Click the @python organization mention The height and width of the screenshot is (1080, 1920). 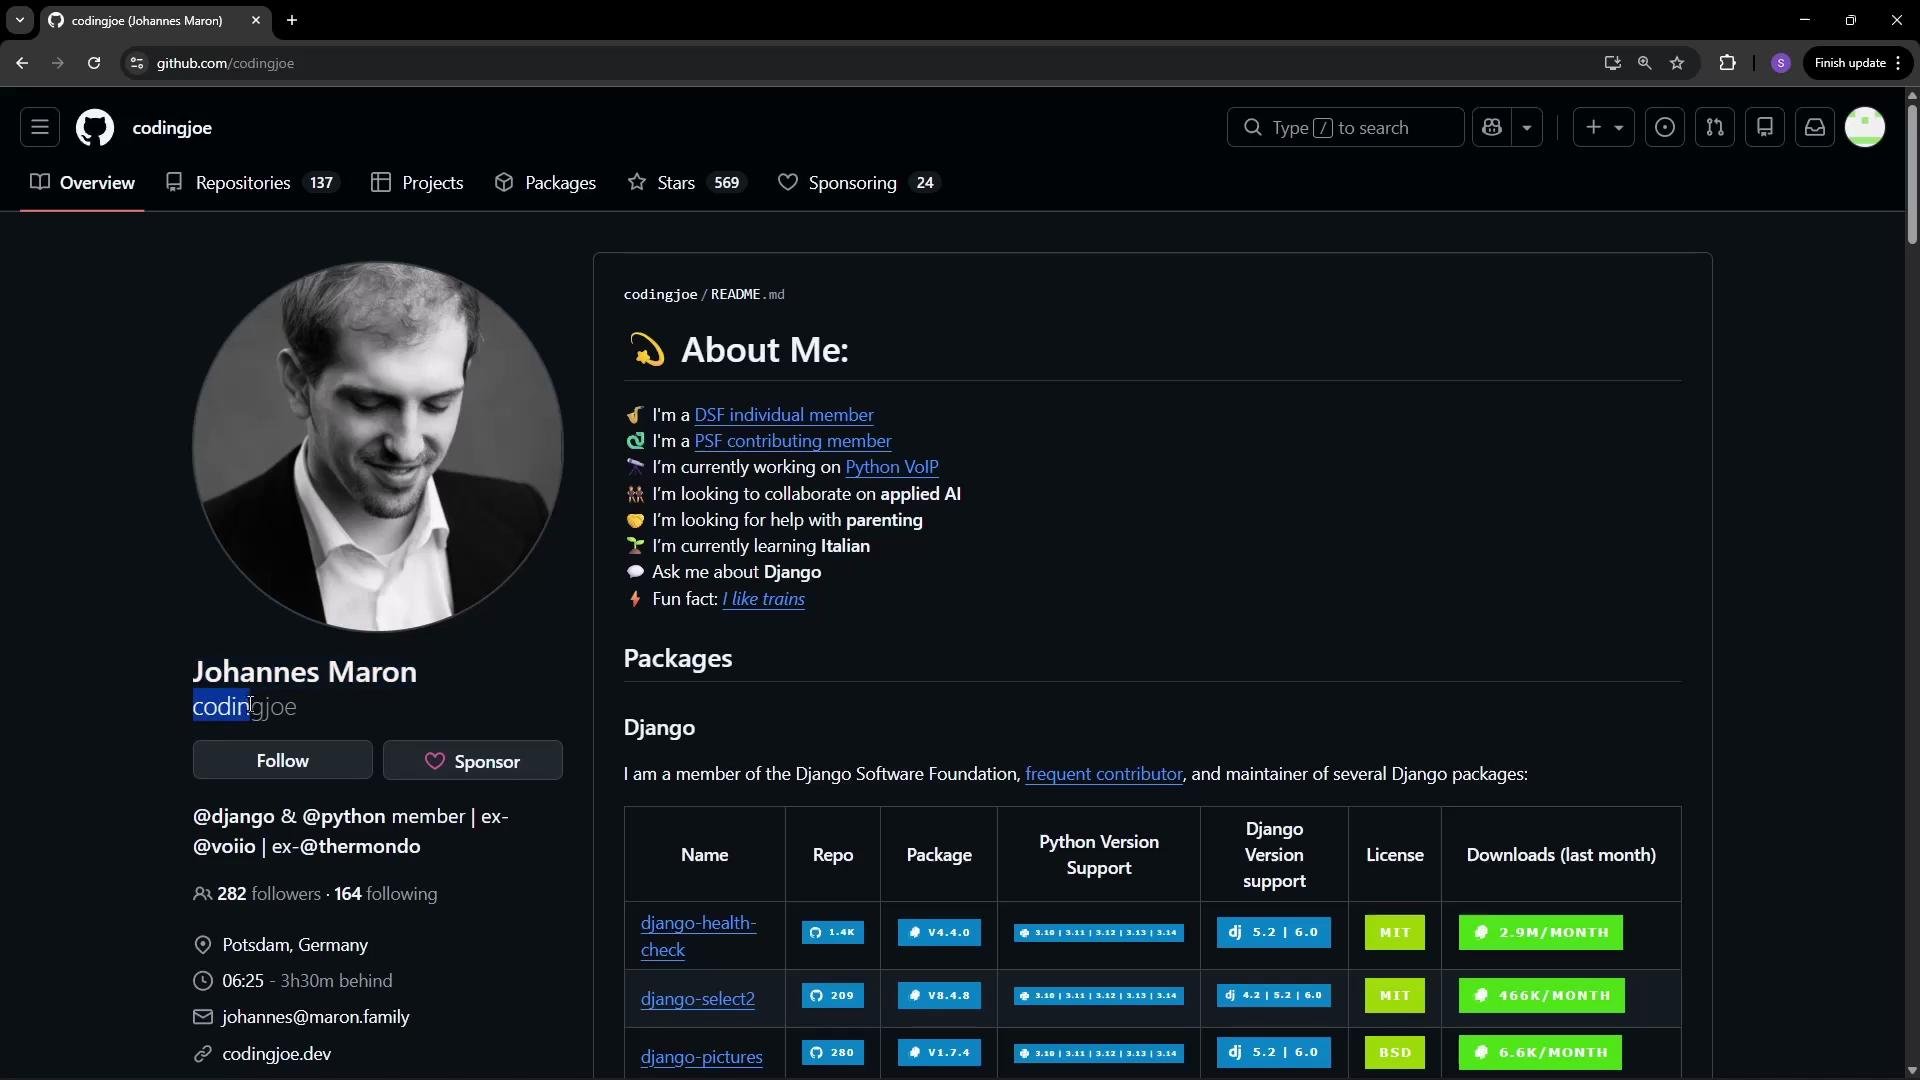(345, 817)
